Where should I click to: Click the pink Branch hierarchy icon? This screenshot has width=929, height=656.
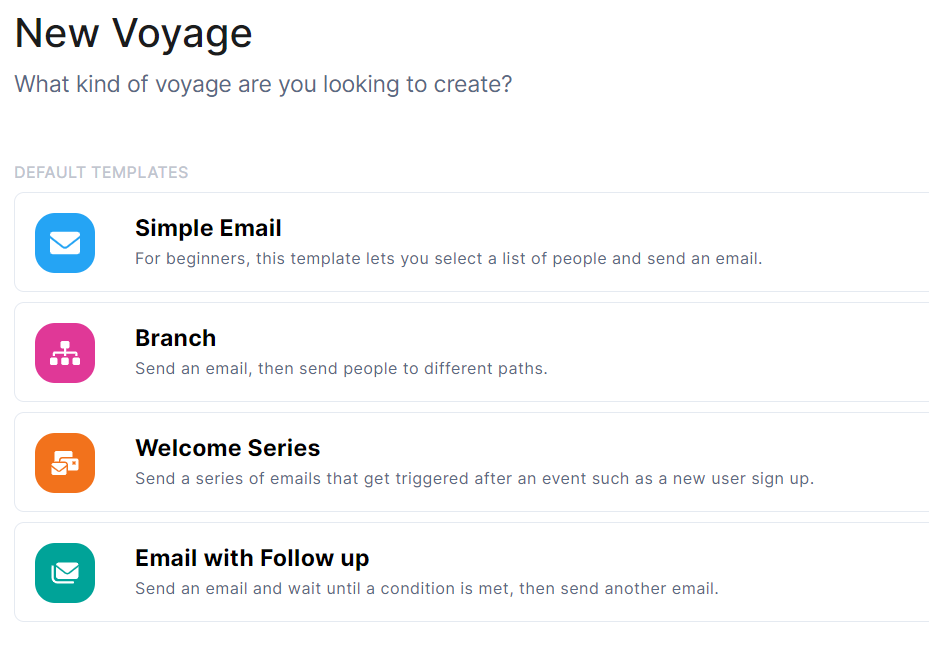point(65,353)
